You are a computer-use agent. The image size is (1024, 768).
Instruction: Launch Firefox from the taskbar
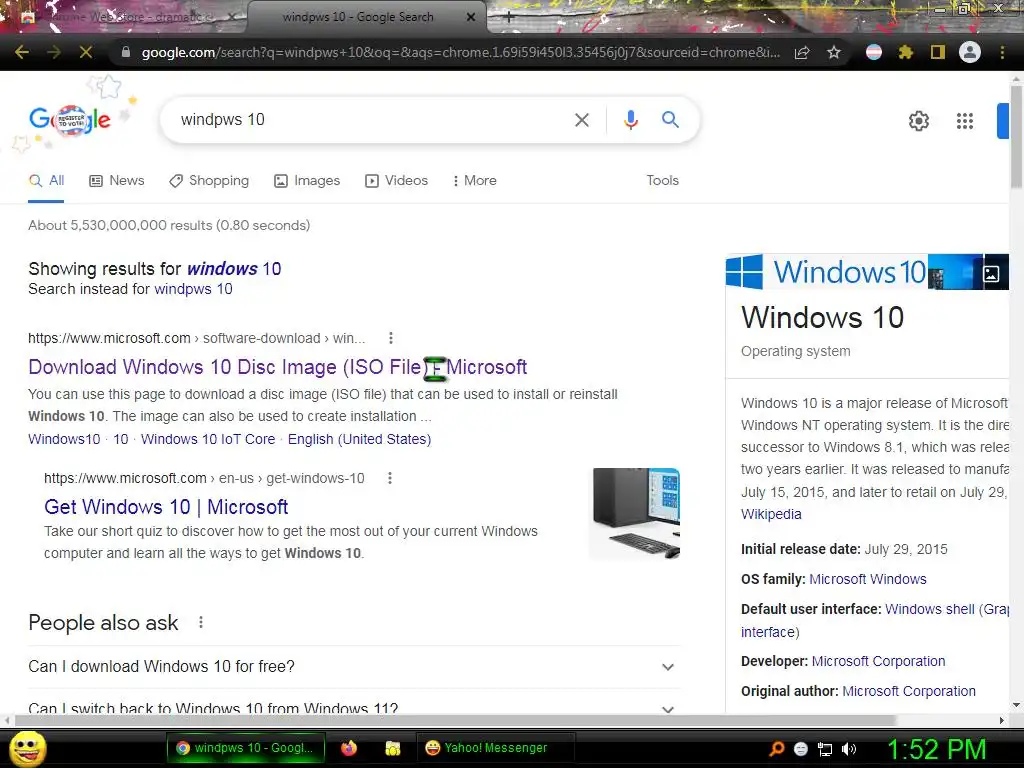(x=349, y=748)
